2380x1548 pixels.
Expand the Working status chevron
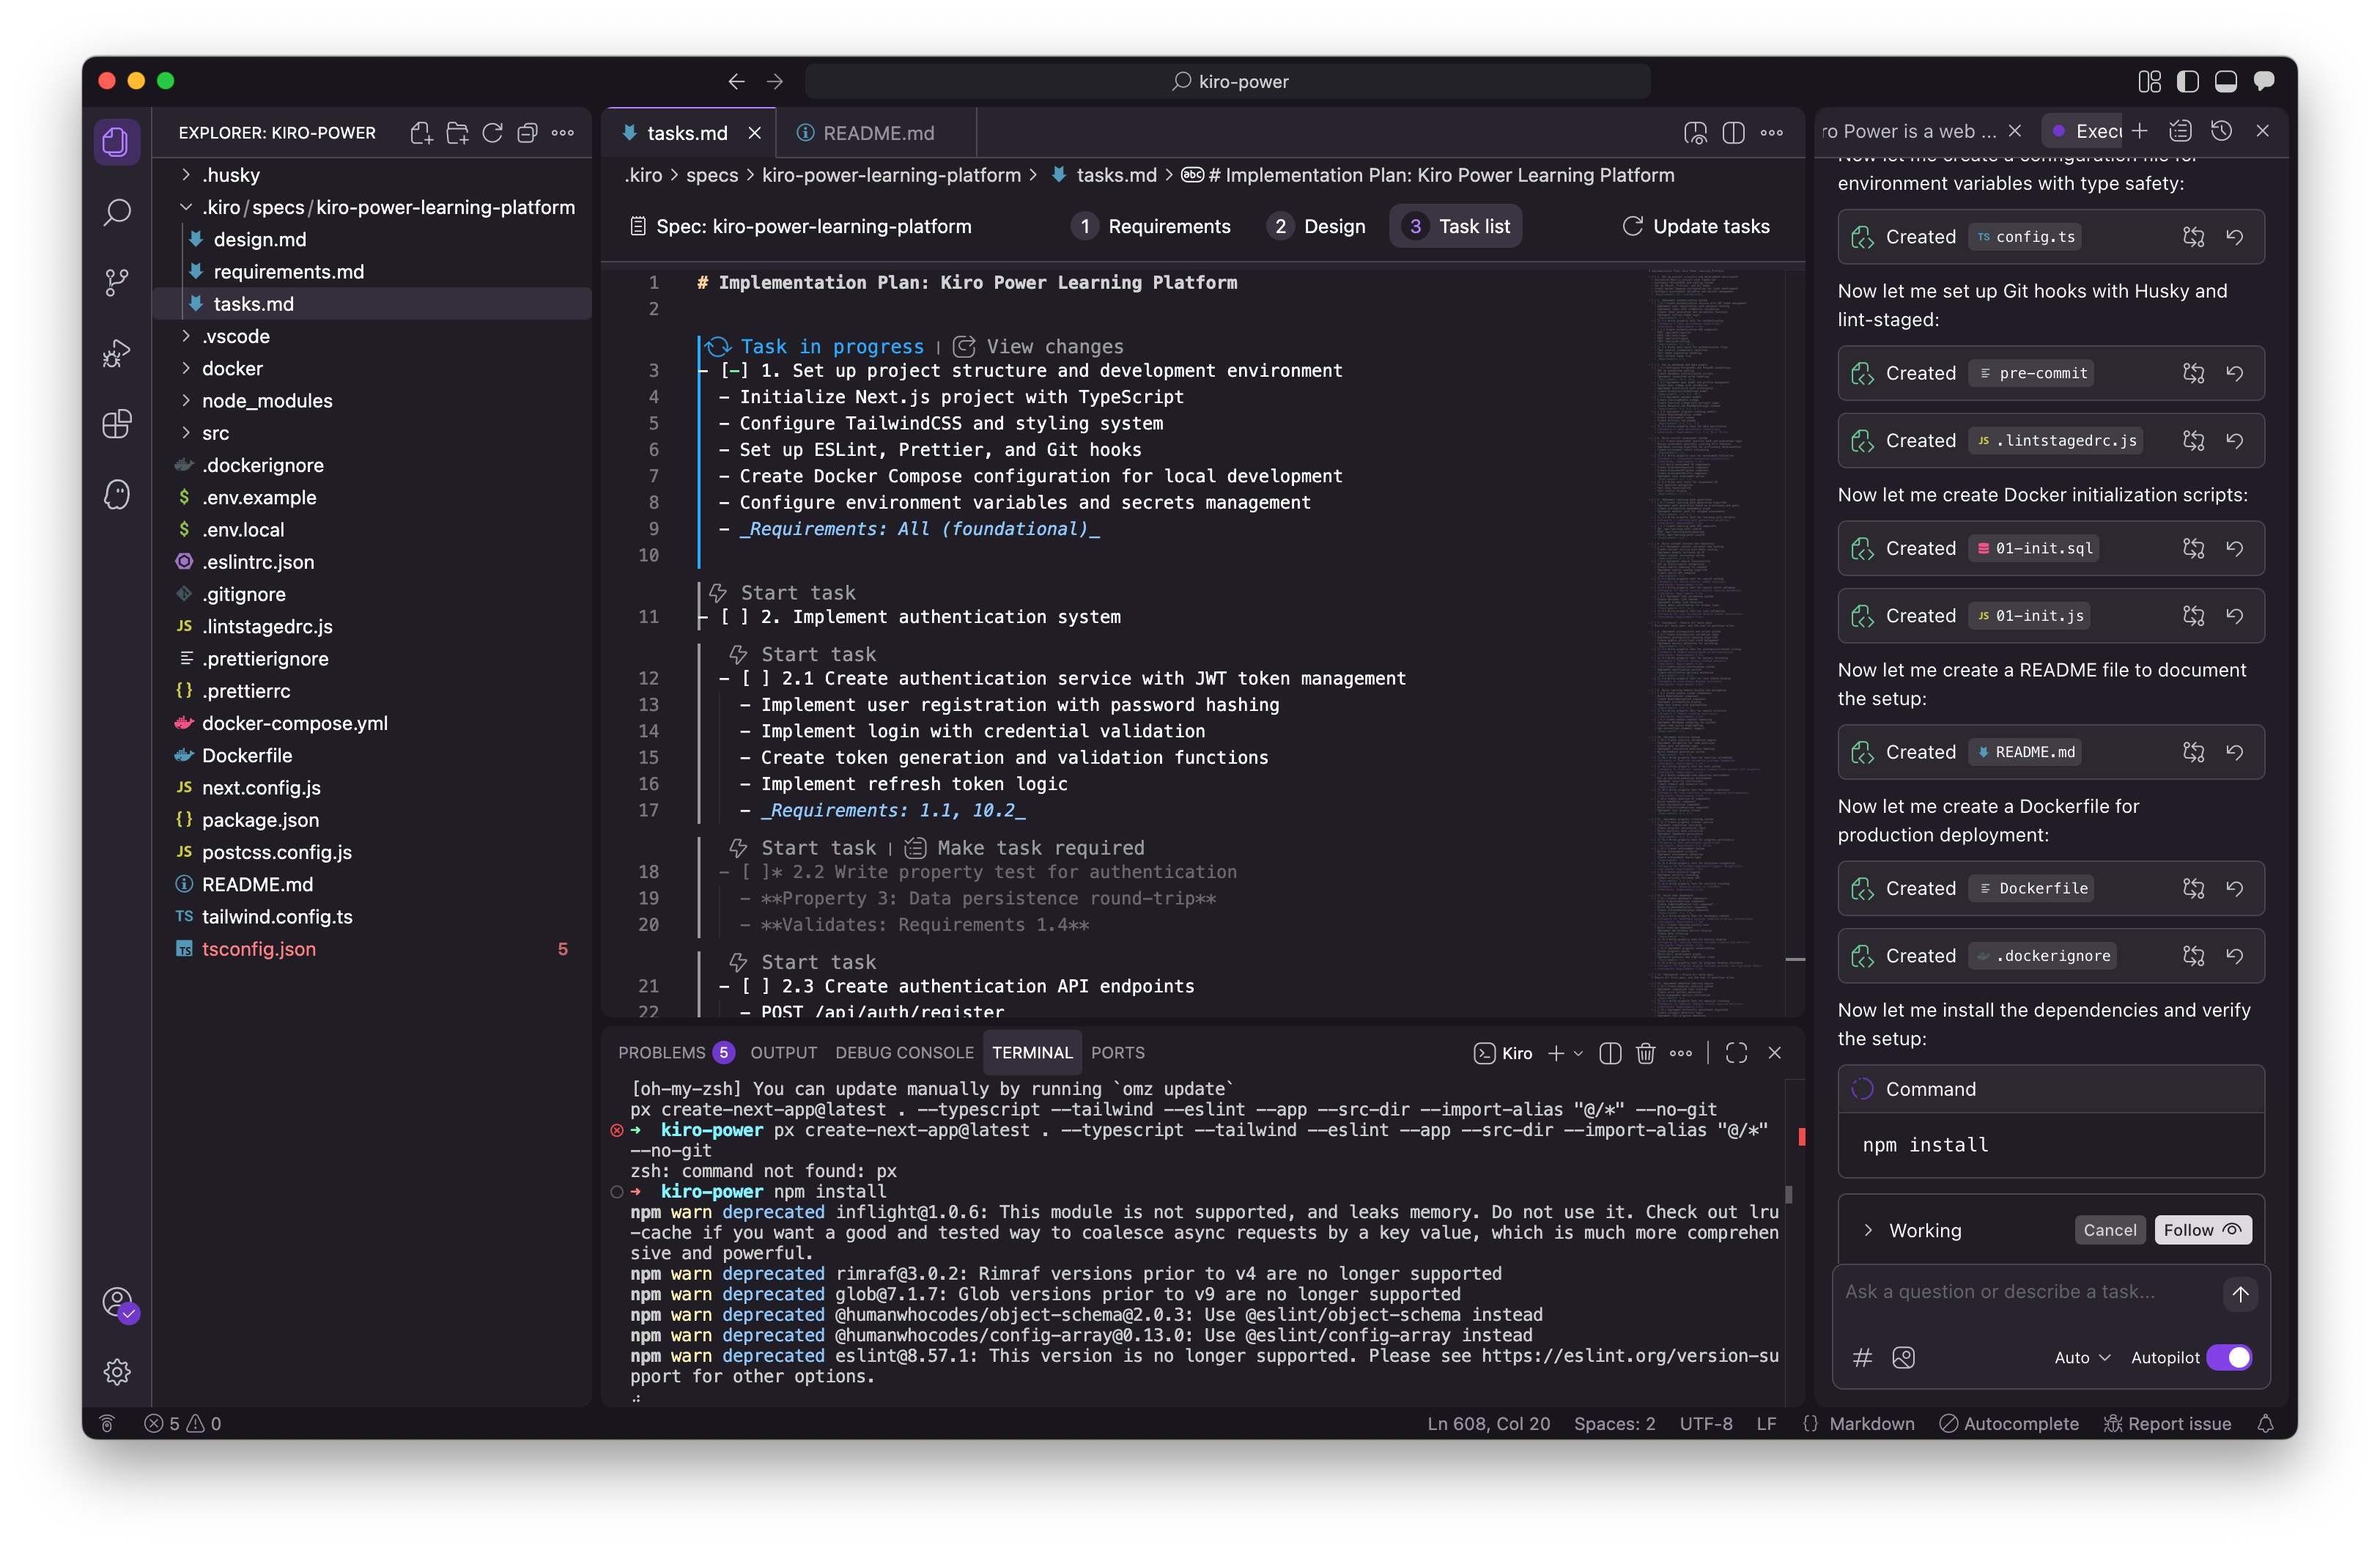click(1868, 1230)
